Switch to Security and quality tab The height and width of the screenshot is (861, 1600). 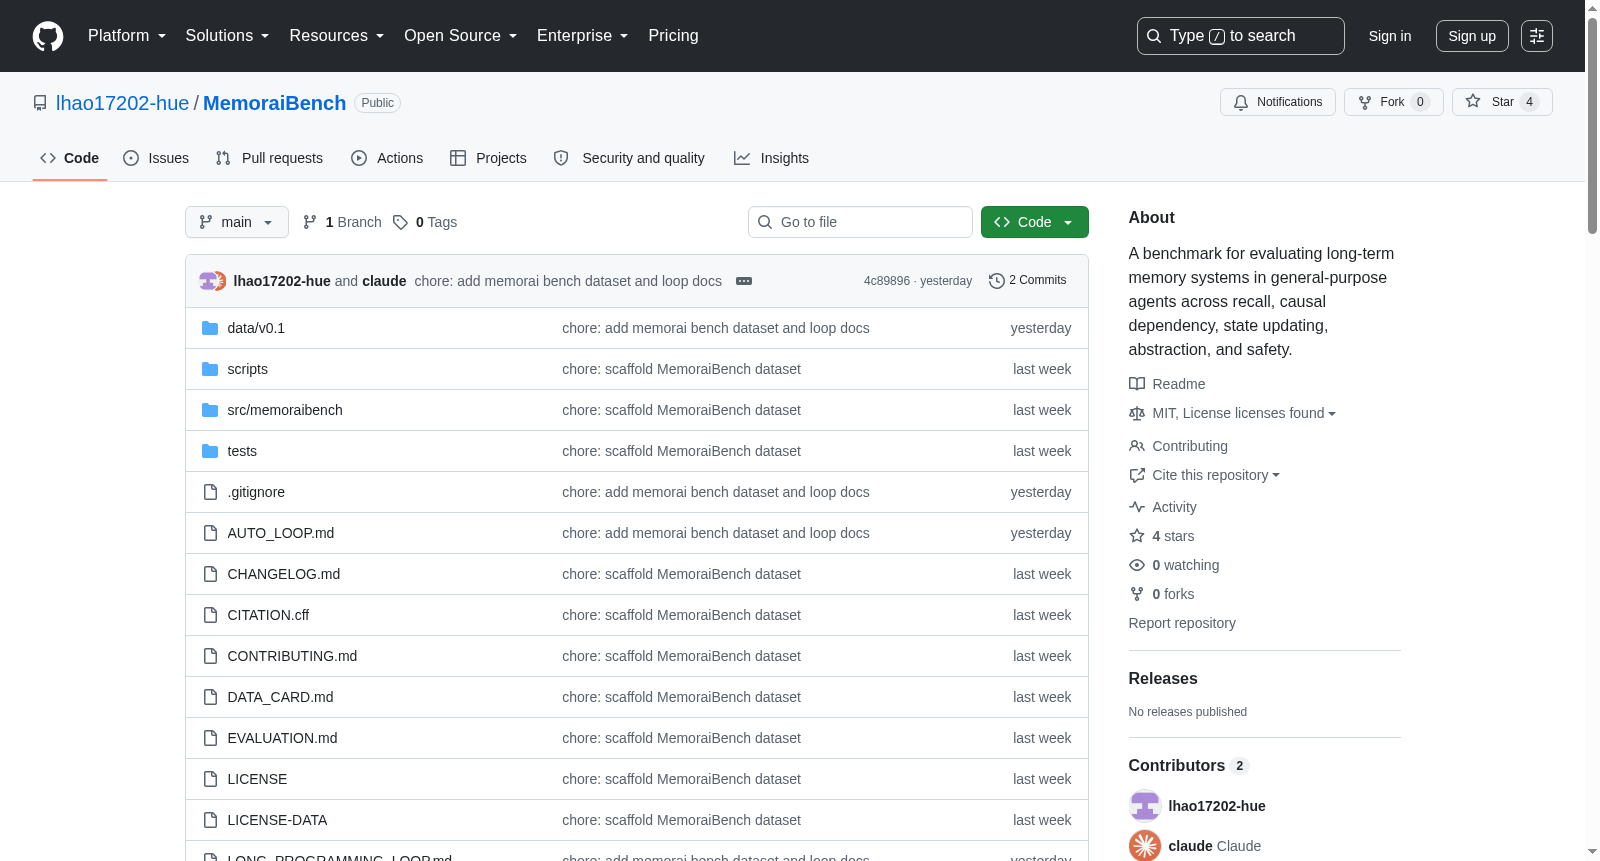pos(629,158)
